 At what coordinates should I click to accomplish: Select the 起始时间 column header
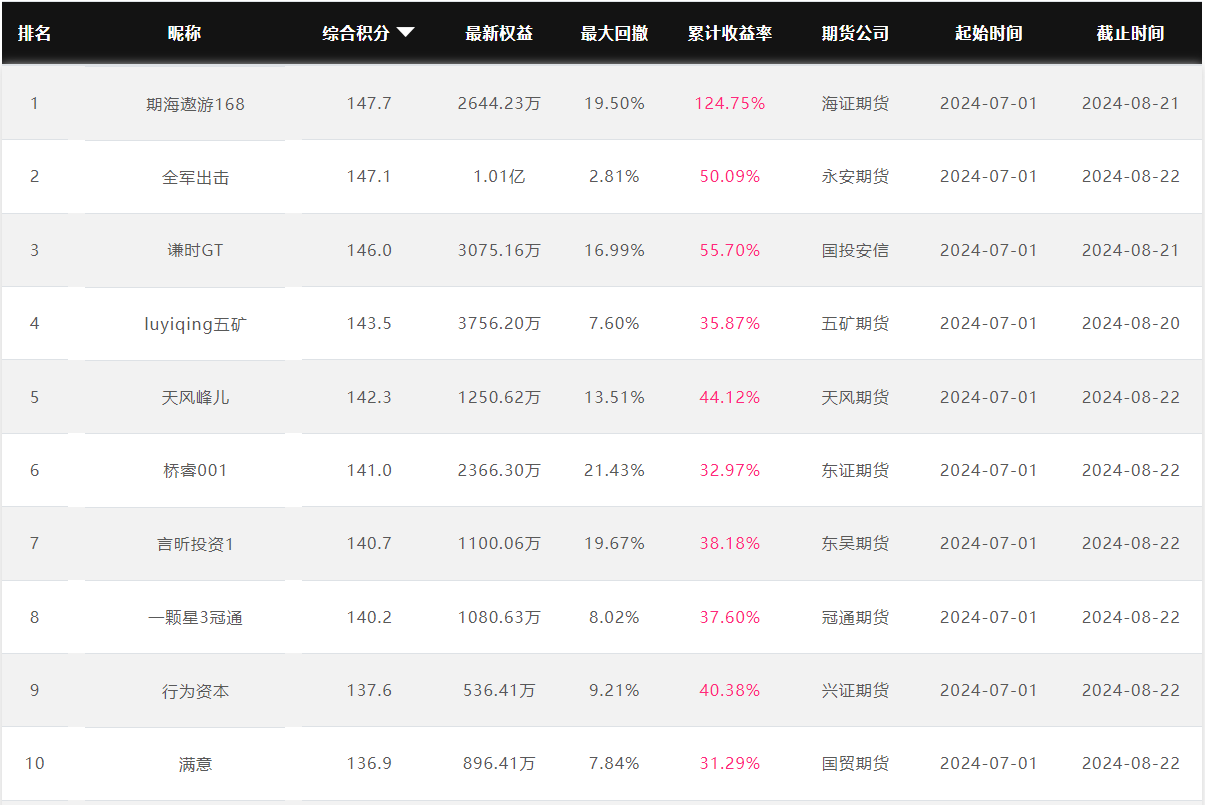[x=989, y=33]
